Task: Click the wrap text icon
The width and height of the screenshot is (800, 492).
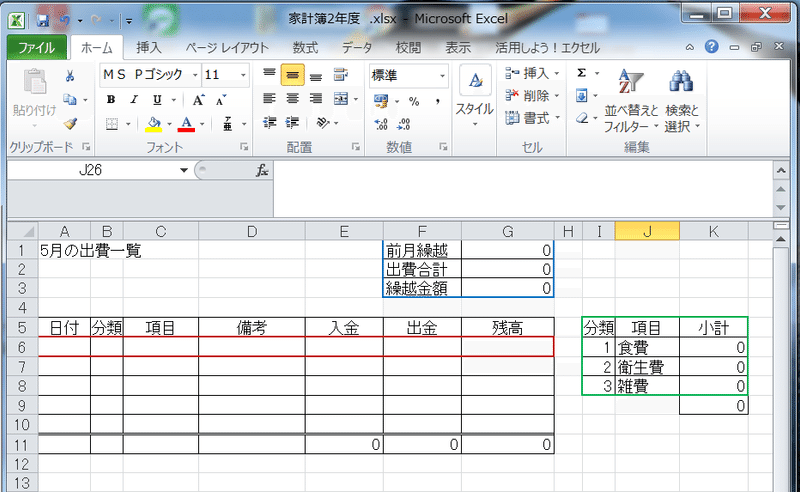Action: pyautogui.click(x=340, y=75)
